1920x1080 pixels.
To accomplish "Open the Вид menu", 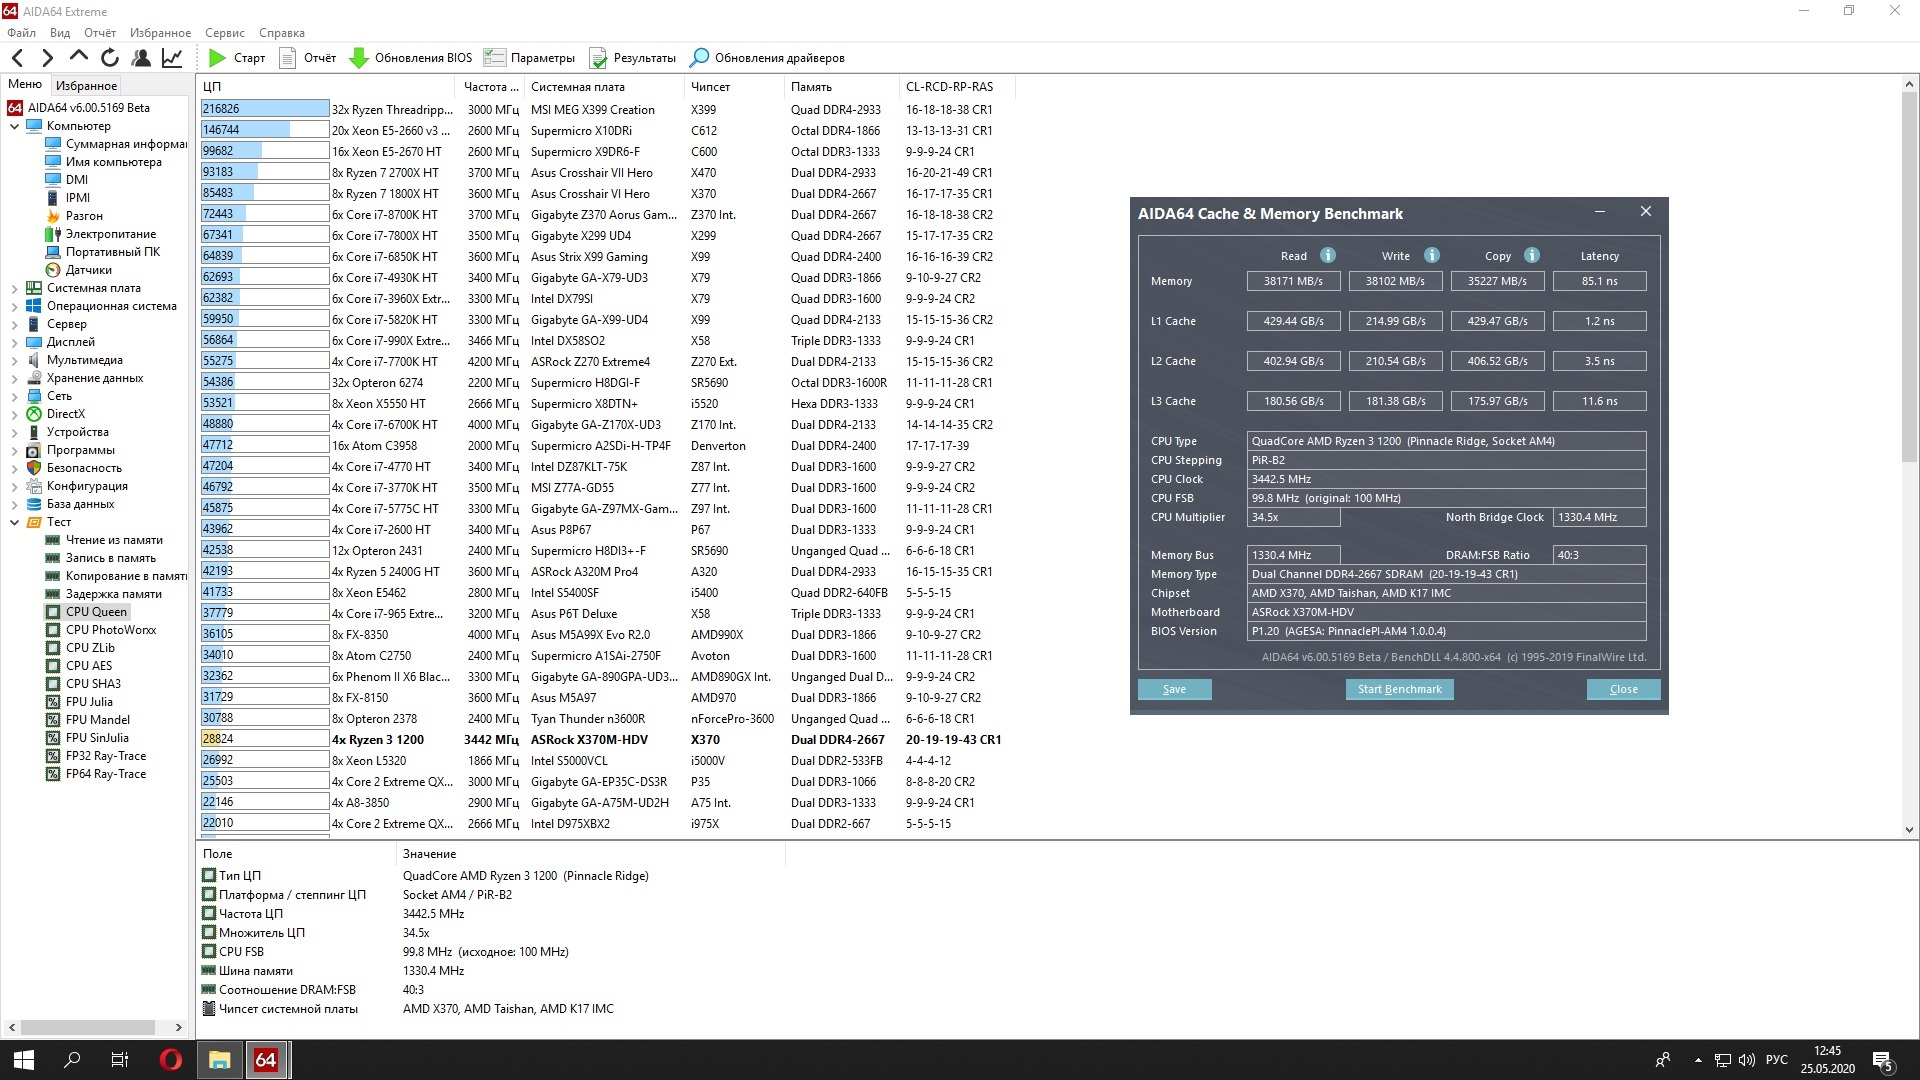I will pos(60,32).
